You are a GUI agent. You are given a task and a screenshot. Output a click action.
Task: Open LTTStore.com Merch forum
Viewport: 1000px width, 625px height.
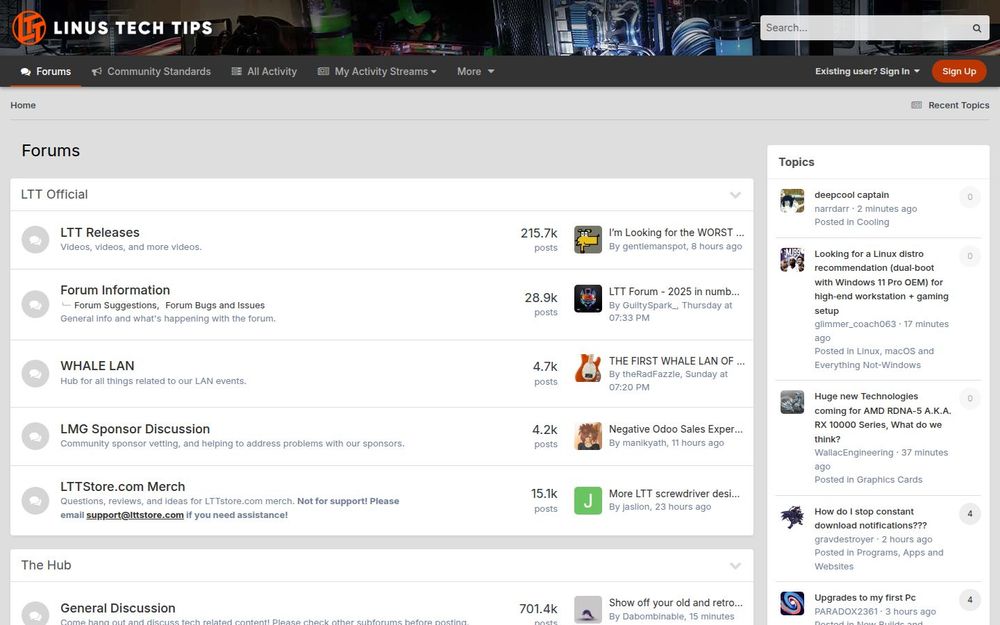point(122,487)
